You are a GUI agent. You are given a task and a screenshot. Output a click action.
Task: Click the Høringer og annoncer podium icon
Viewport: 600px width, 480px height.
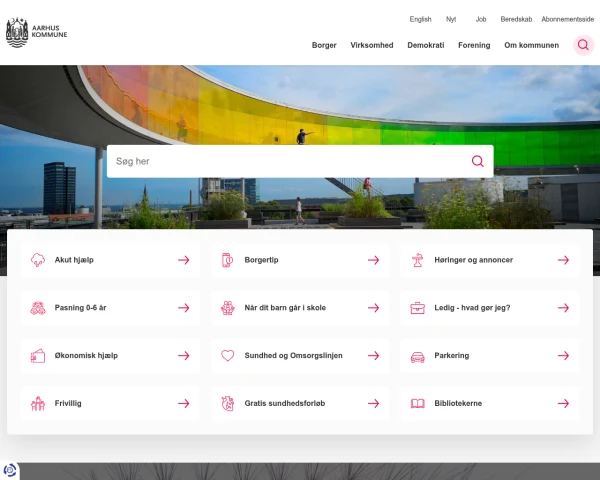click(417, 260)
